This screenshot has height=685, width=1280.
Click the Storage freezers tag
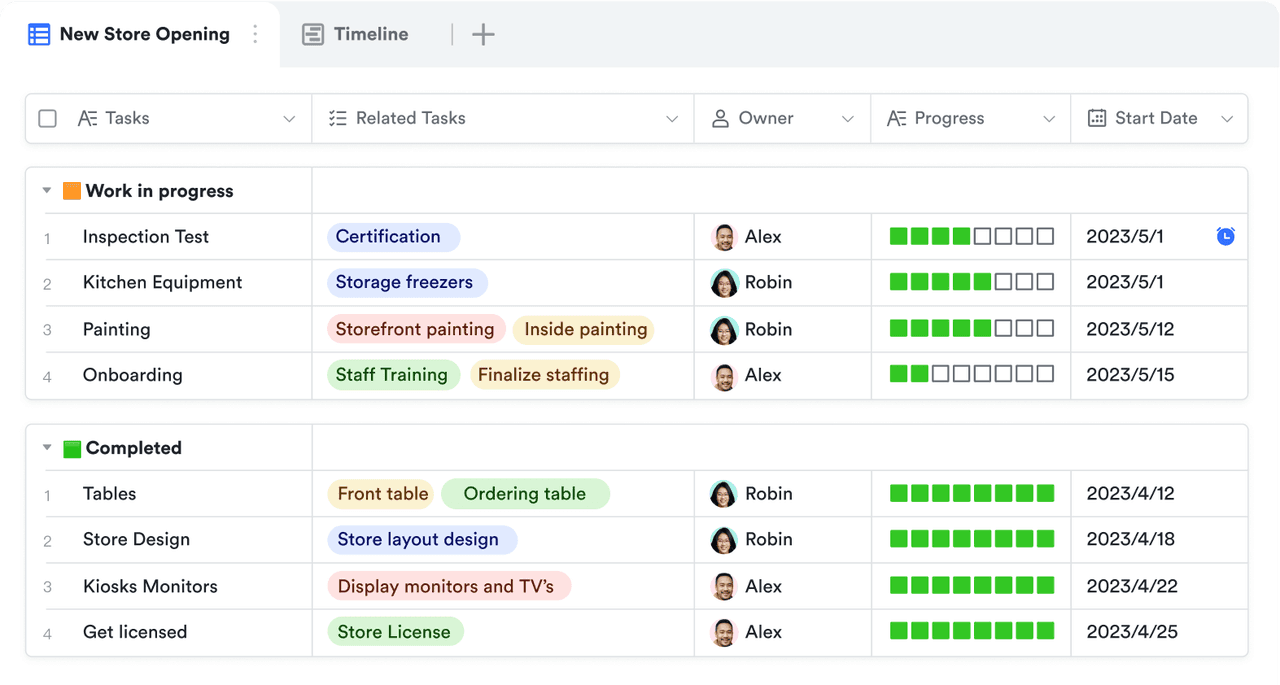tap(407, 283)
